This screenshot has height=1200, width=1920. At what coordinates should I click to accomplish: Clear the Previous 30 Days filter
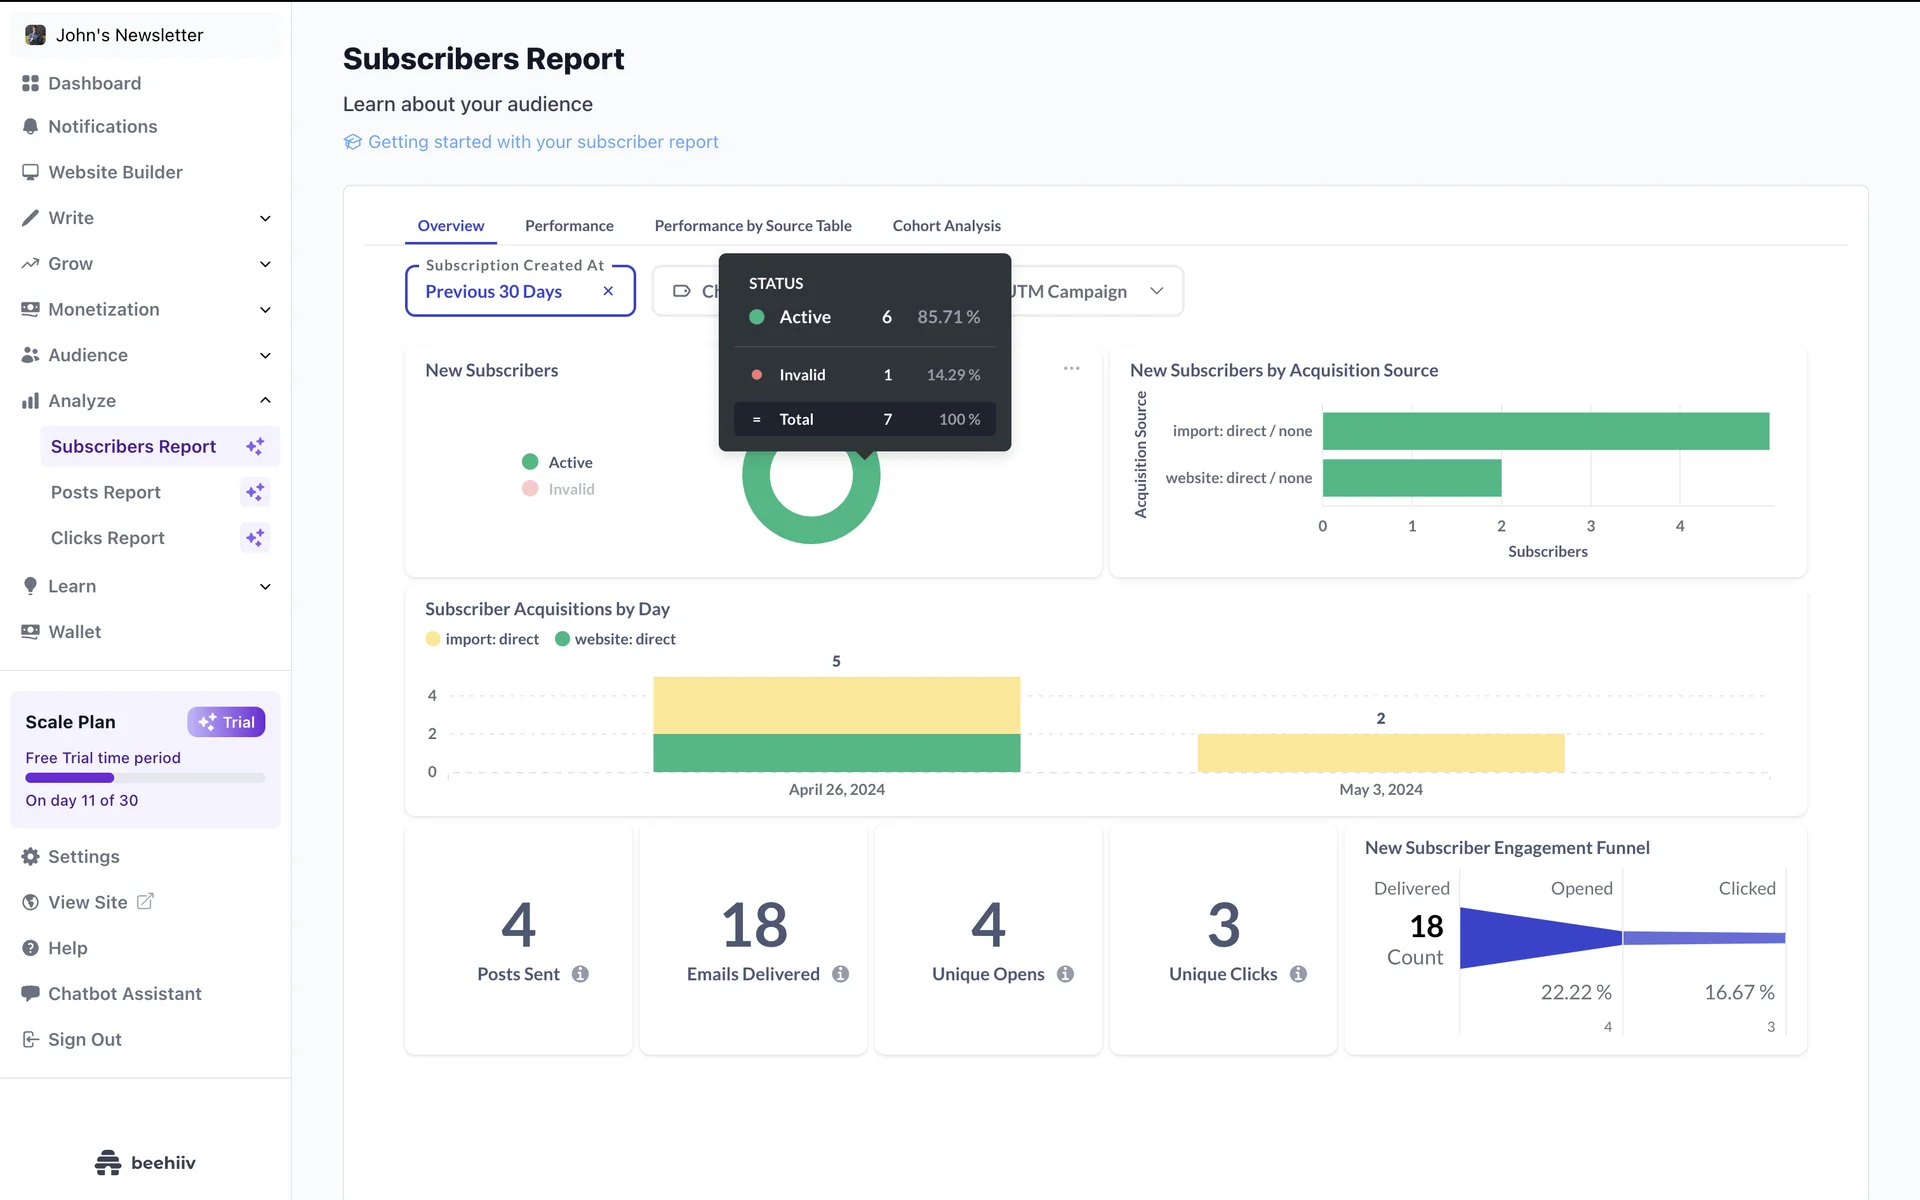[x=608, y=291]
